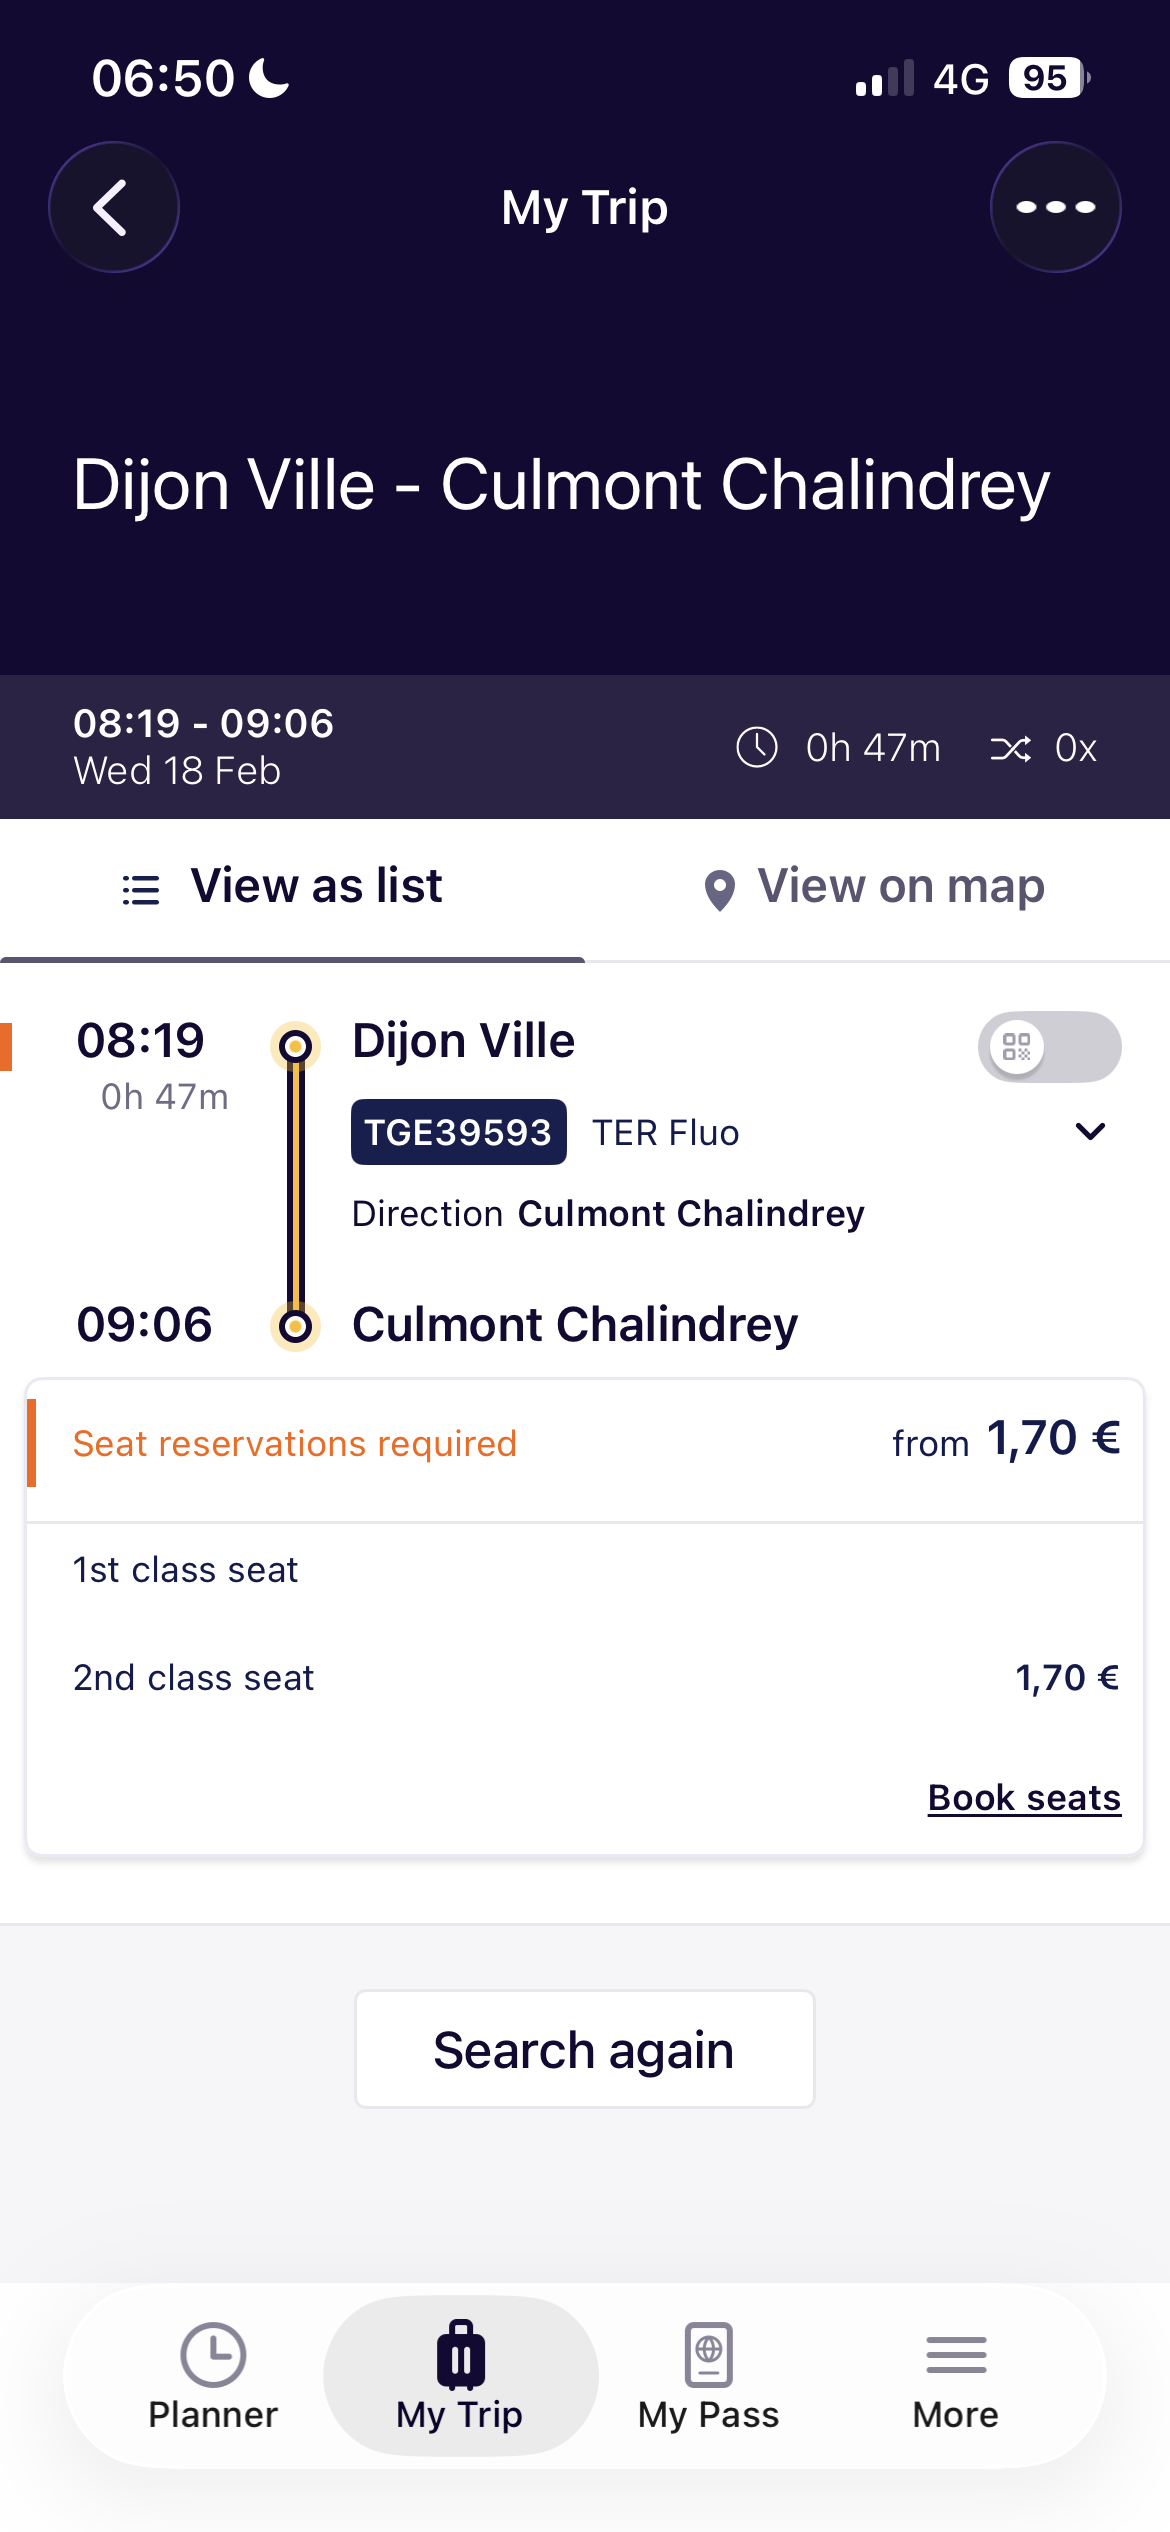The width and height of the screenshot is (1170, 2532).
Task: Open the More hamburger menu
Action: (x=955, y=2376)
